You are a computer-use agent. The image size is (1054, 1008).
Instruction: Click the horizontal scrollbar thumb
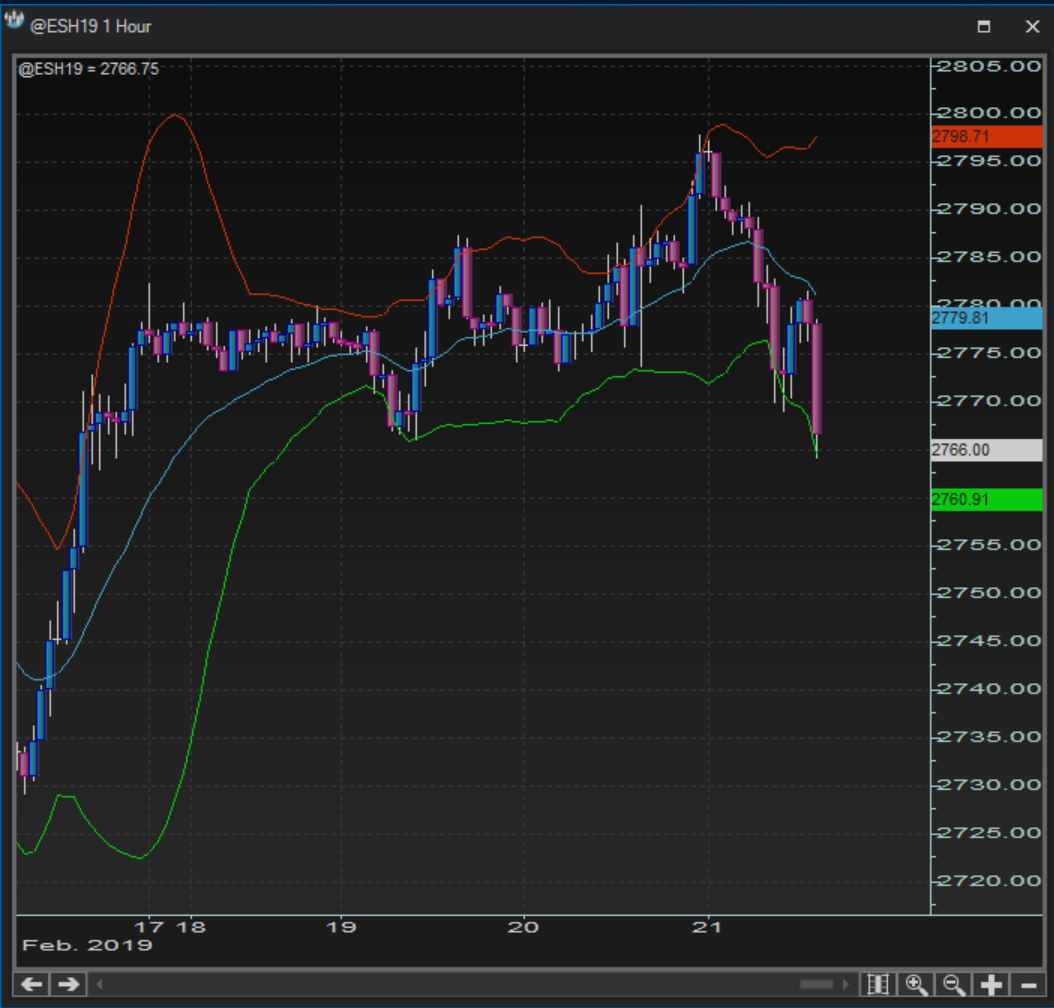816,984
